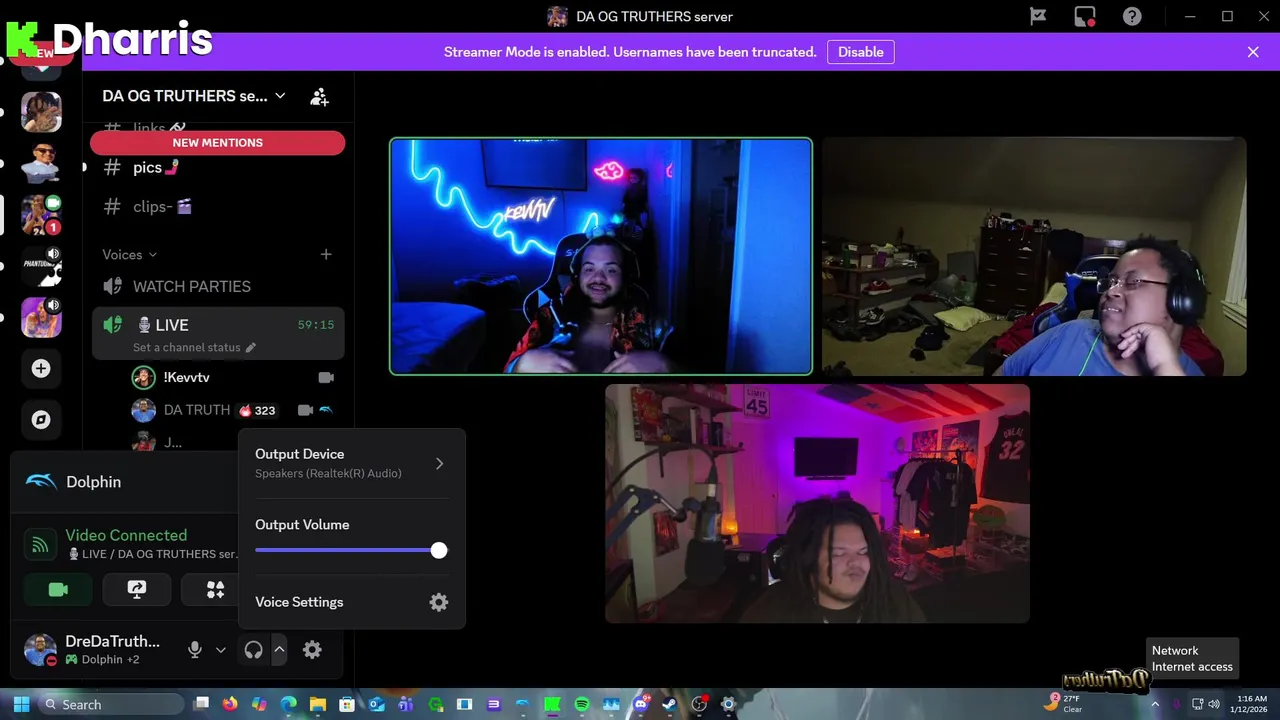Open Firefox from the taskbar
This screenshot has width=1280, height=720.
[230, 704]
